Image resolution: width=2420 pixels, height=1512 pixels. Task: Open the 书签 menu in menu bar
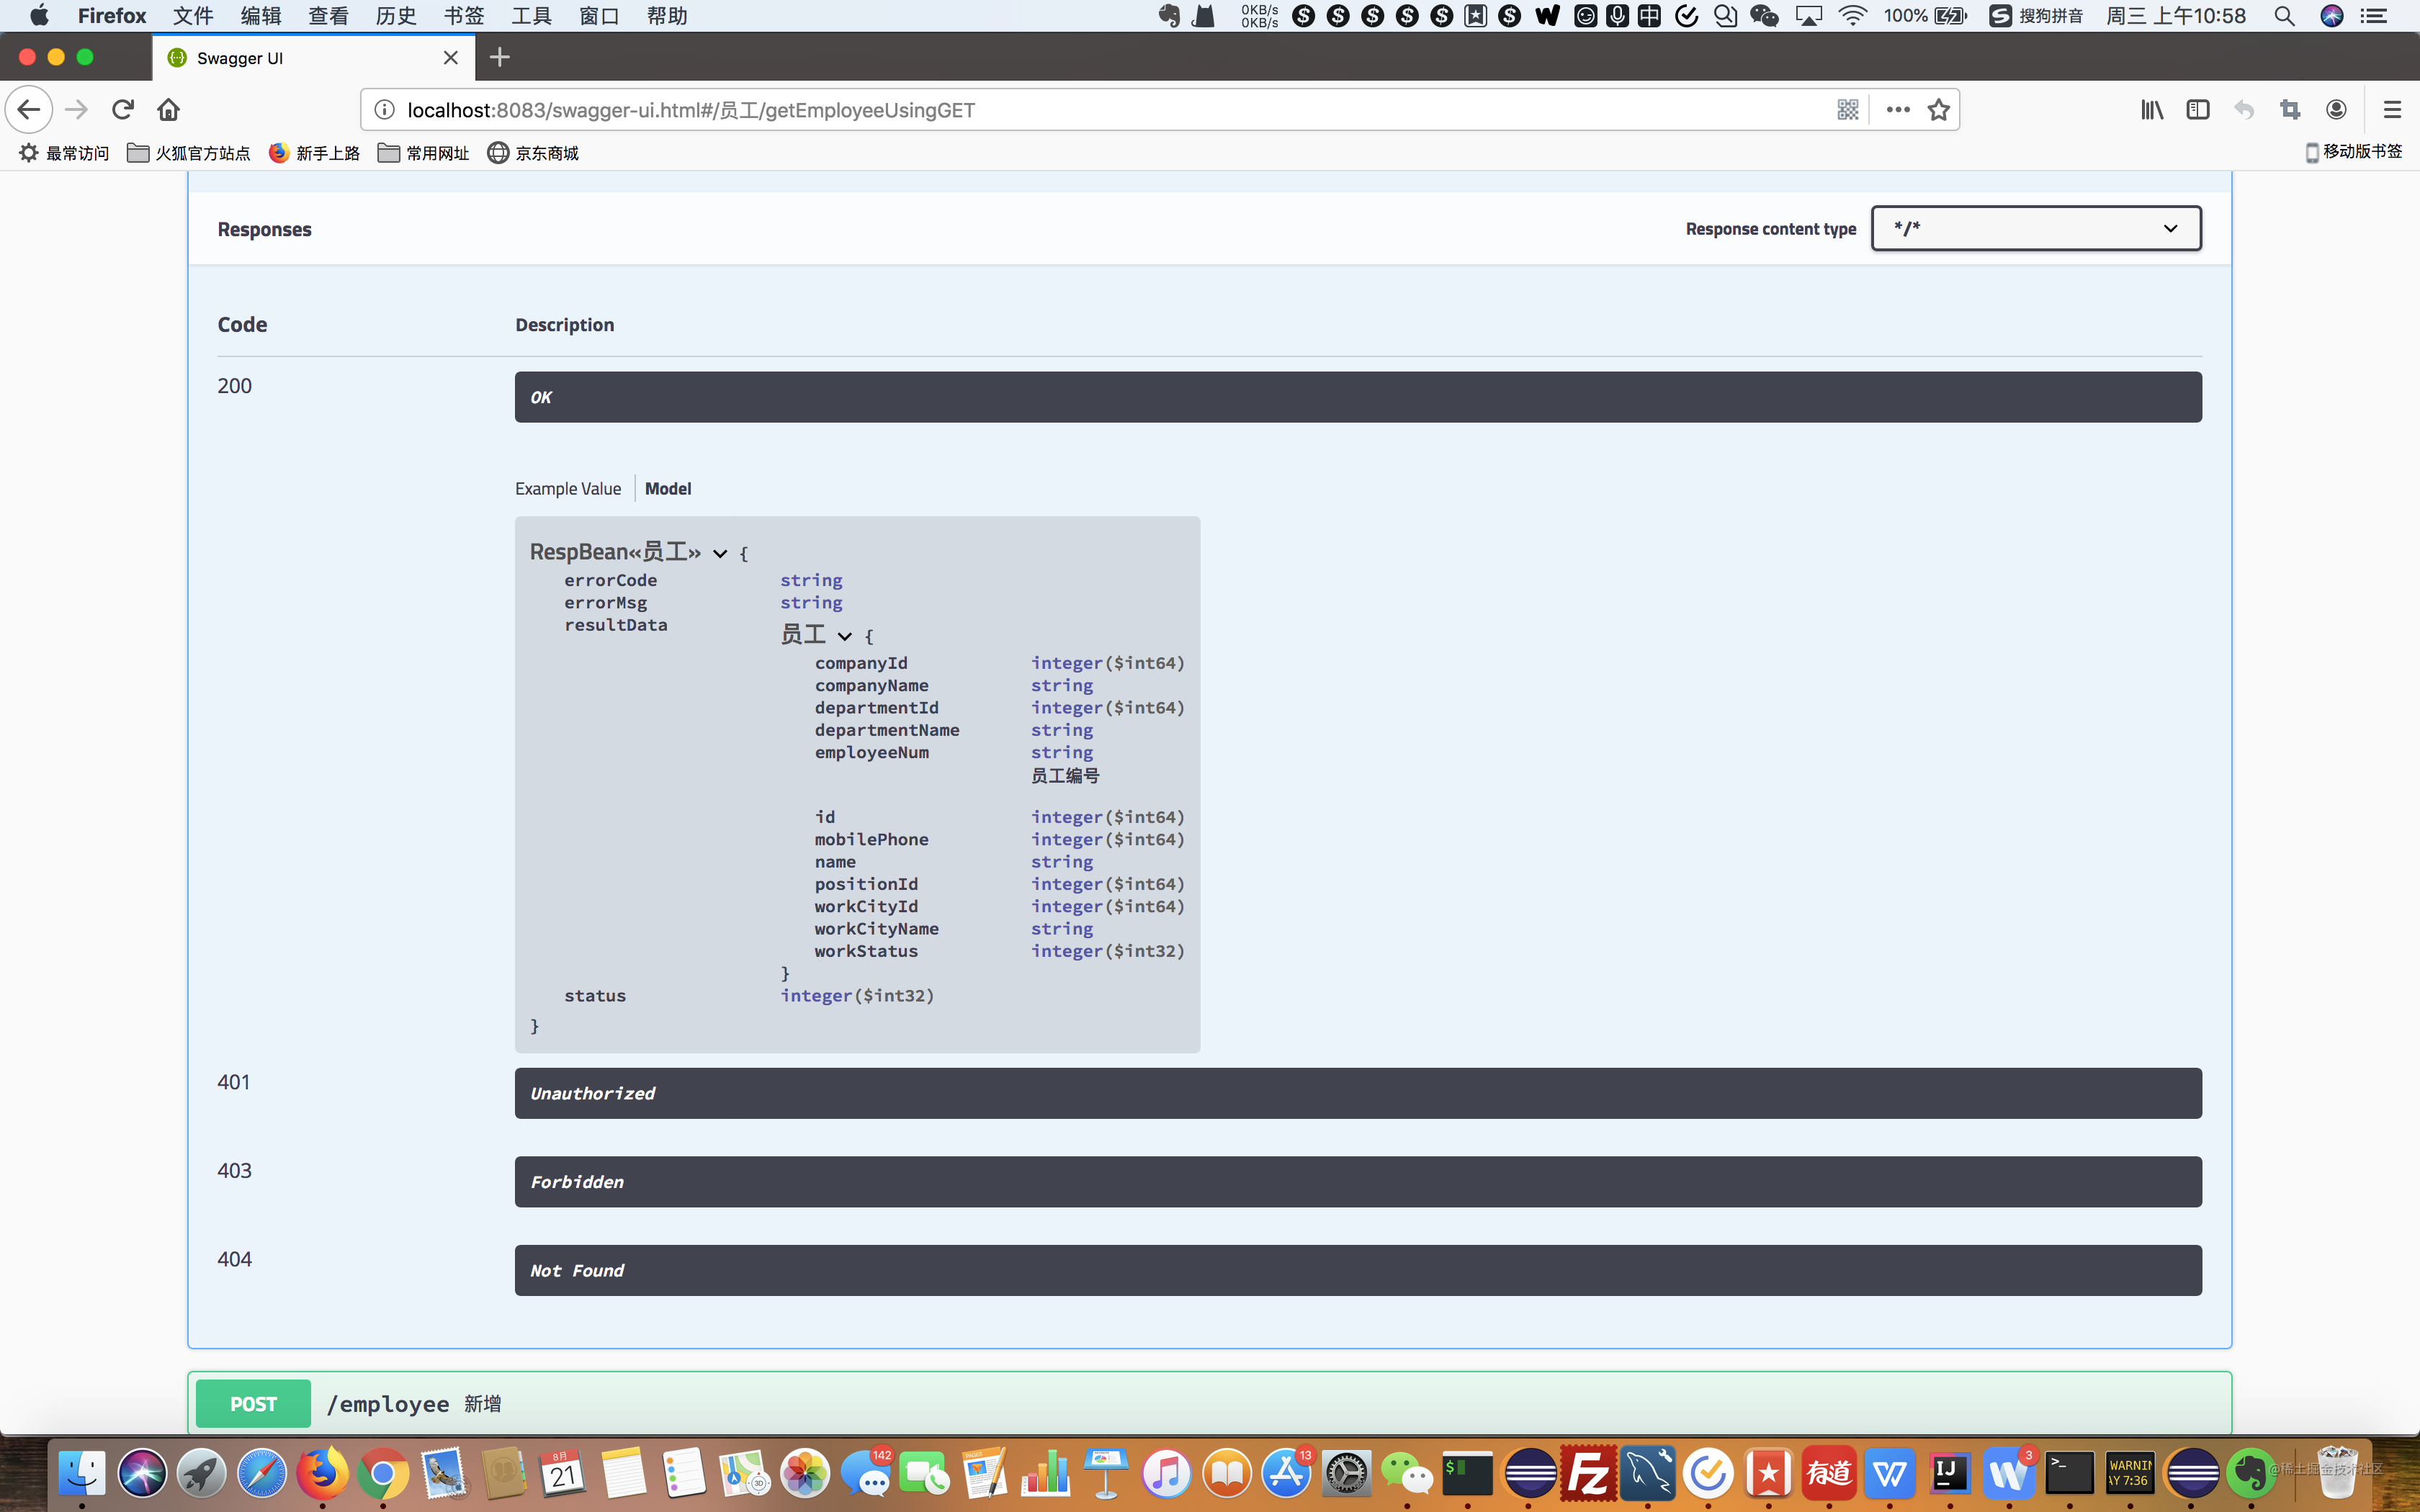[x=463, y=16]
